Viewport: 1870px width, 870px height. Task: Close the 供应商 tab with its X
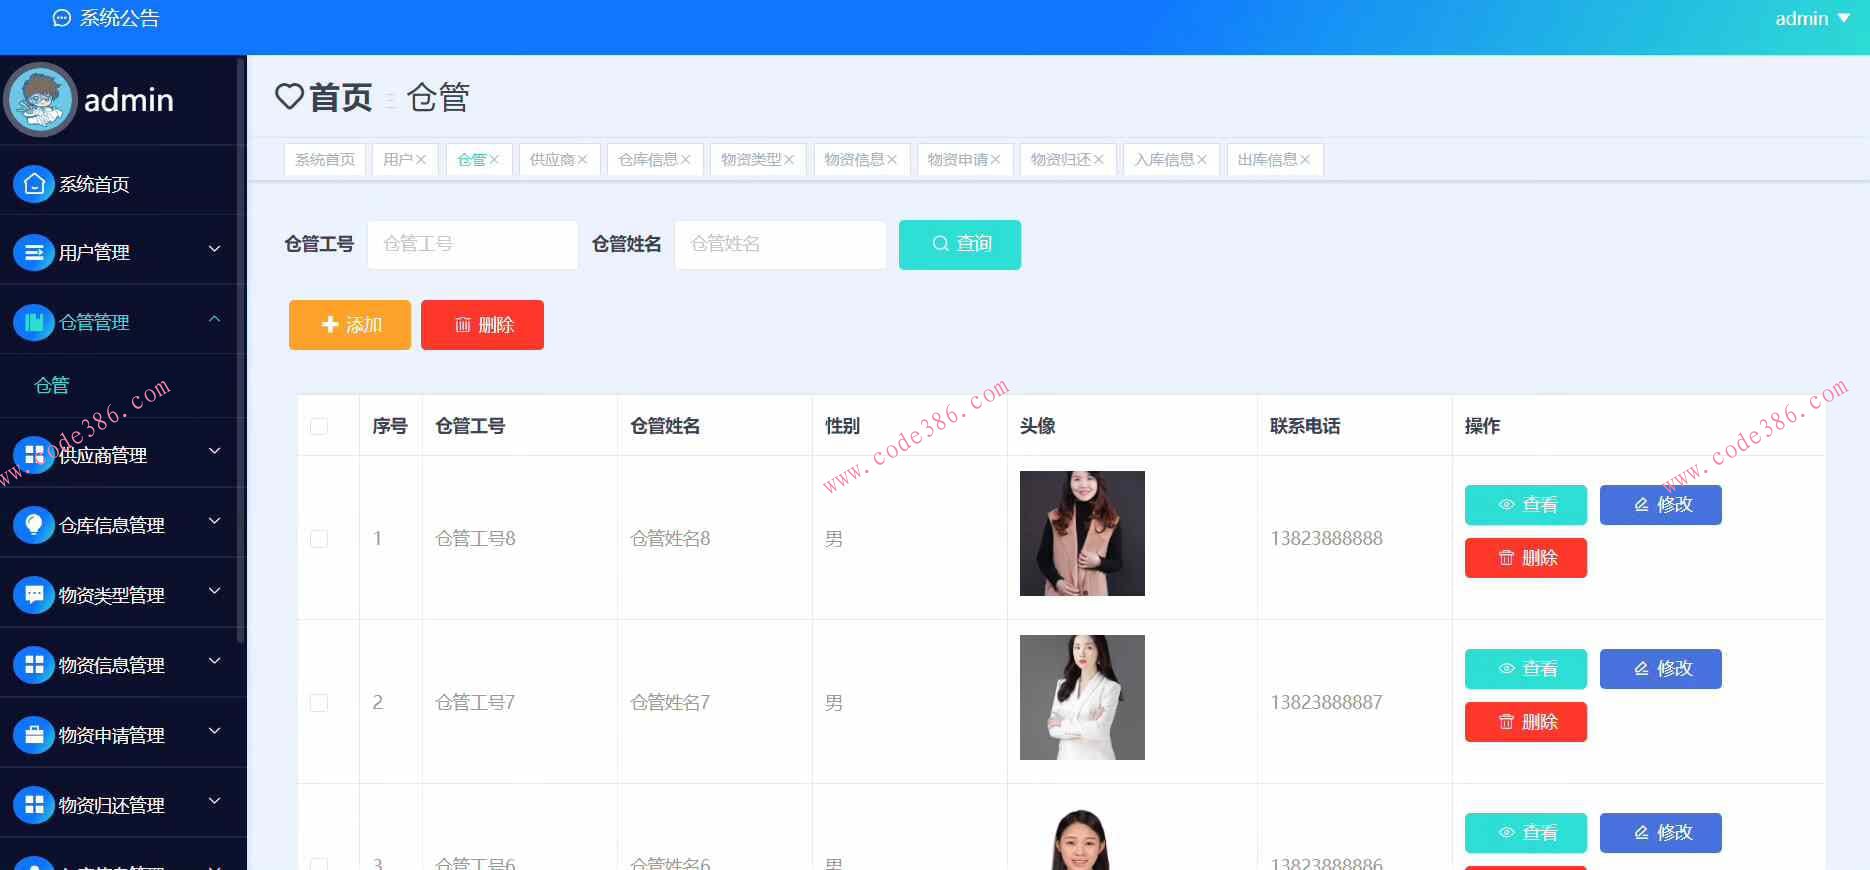[582, 160]
